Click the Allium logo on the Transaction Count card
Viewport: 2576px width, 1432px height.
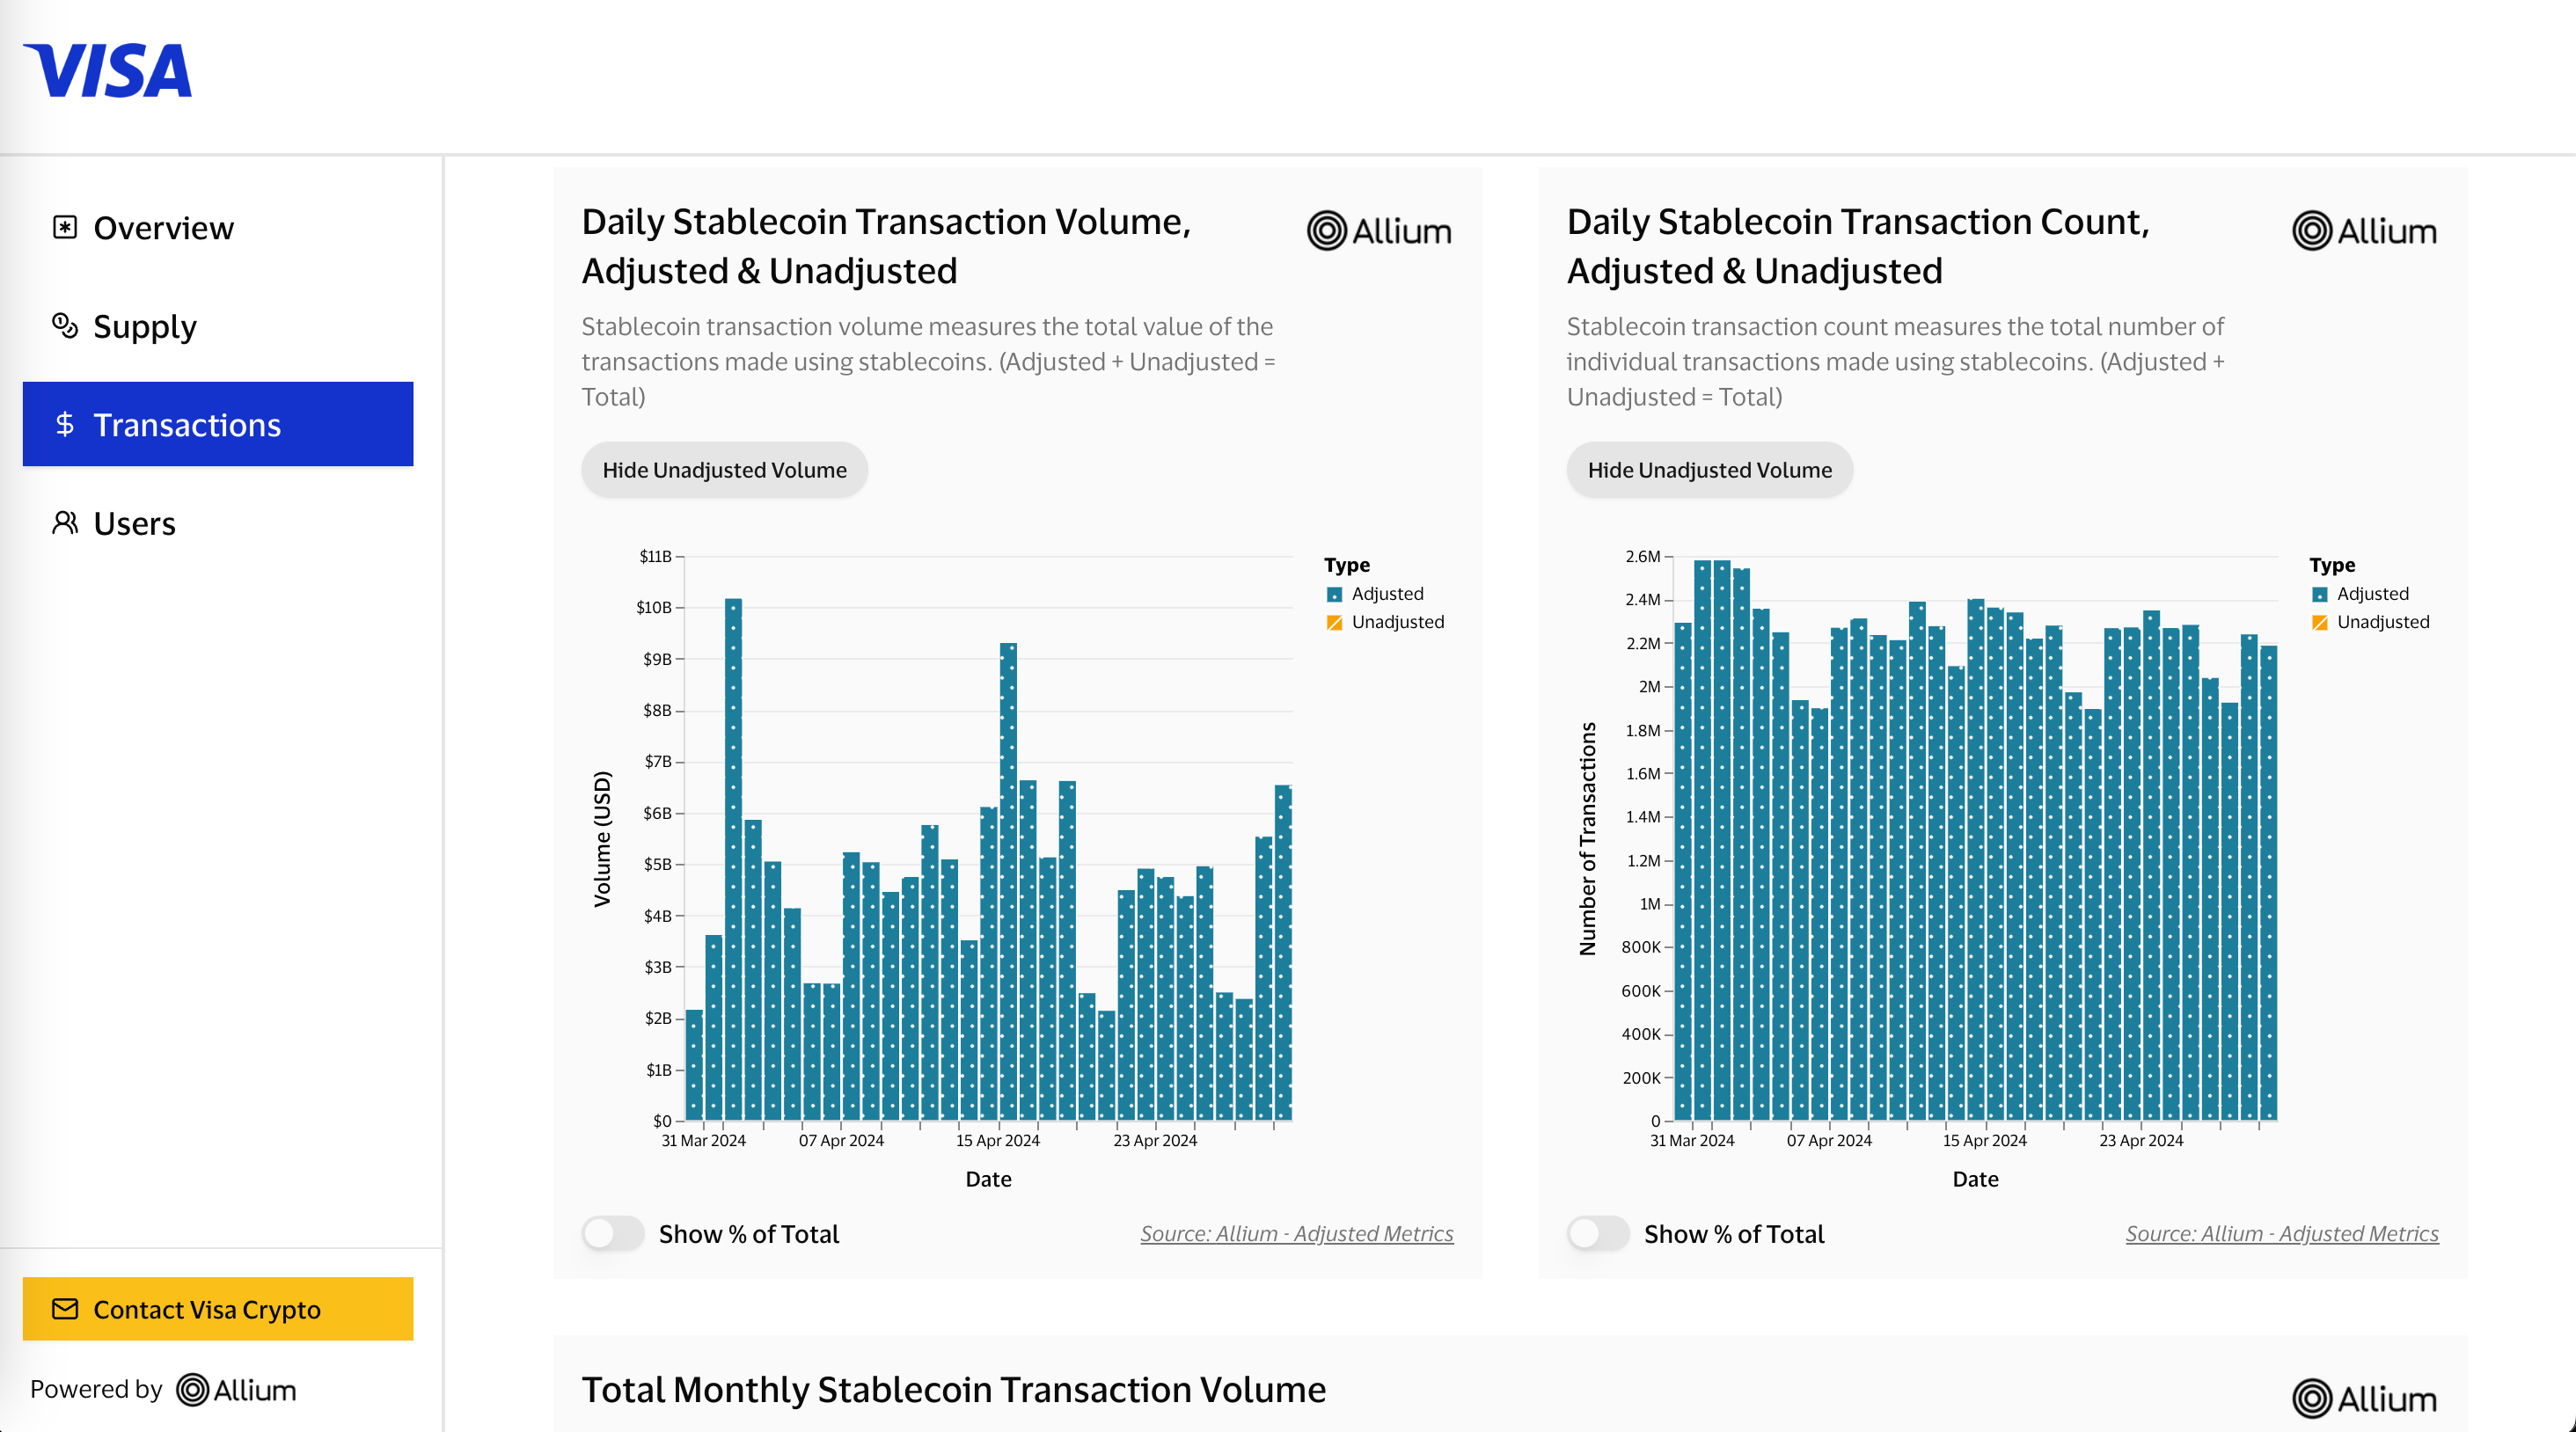click(2364, 231)
